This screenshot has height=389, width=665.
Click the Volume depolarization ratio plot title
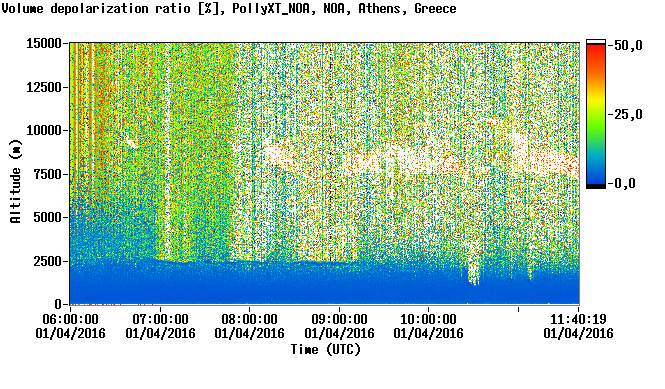[x=229, y=9]
